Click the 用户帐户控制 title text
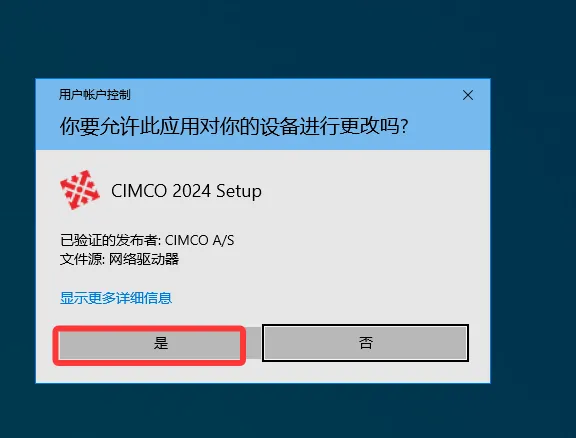Screen dimensions: 576x438 pyautogui.click(x=94, y=94)
